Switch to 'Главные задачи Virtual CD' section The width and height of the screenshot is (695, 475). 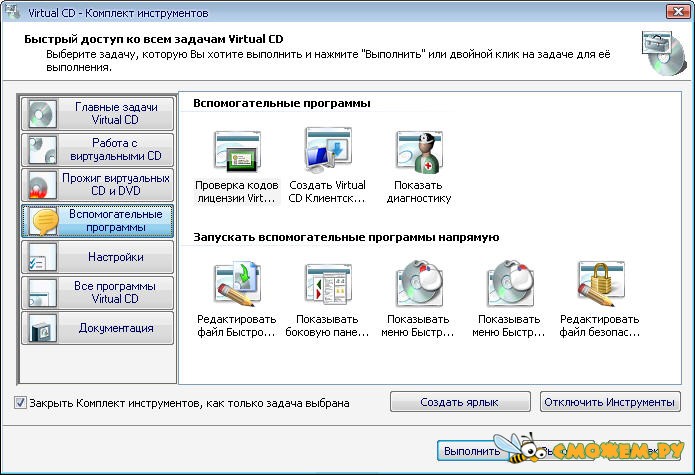[x=98, y=113]
